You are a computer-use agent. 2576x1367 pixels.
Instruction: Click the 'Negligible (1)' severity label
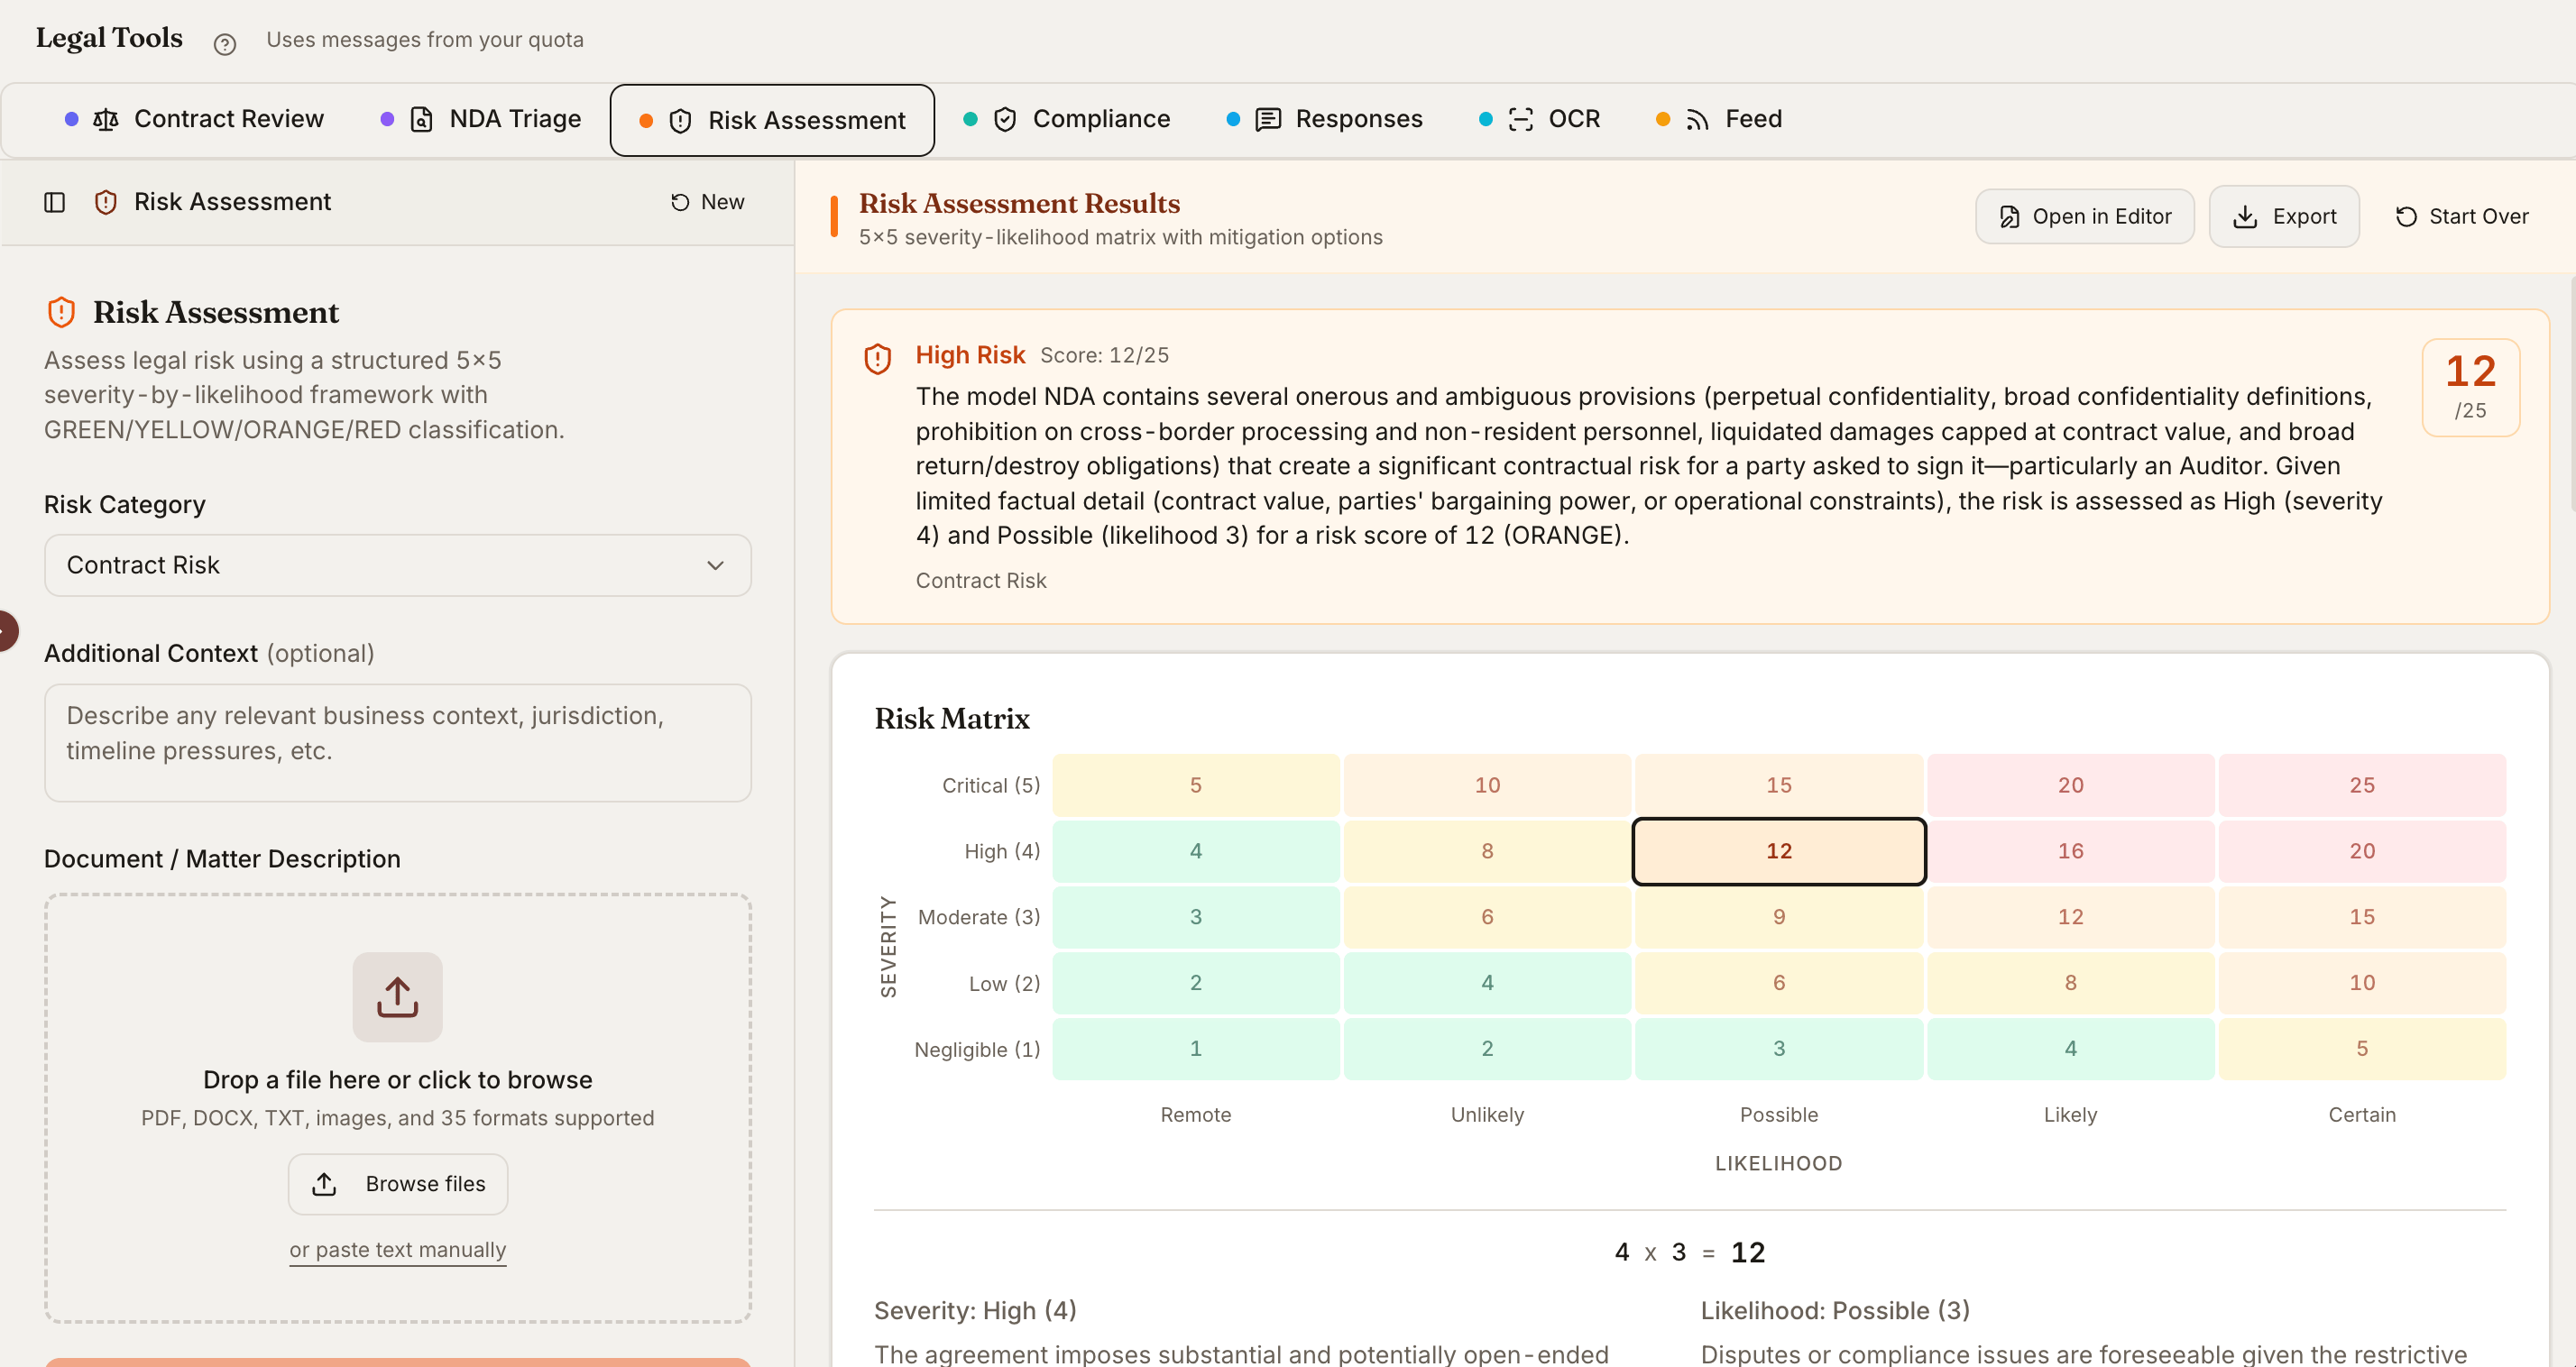(x=976, y=1049)
